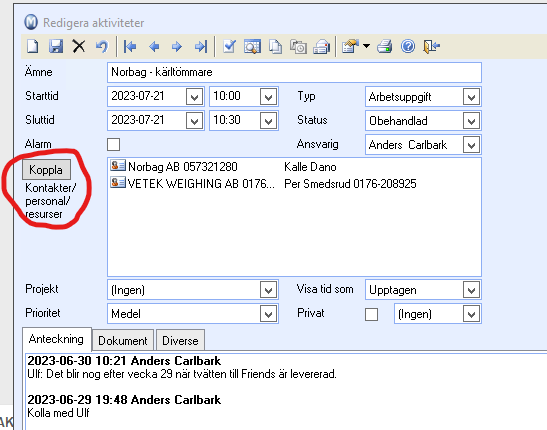Undo changes with the curved arrow icon
The image size is (547, 430).
click(102, 46)
